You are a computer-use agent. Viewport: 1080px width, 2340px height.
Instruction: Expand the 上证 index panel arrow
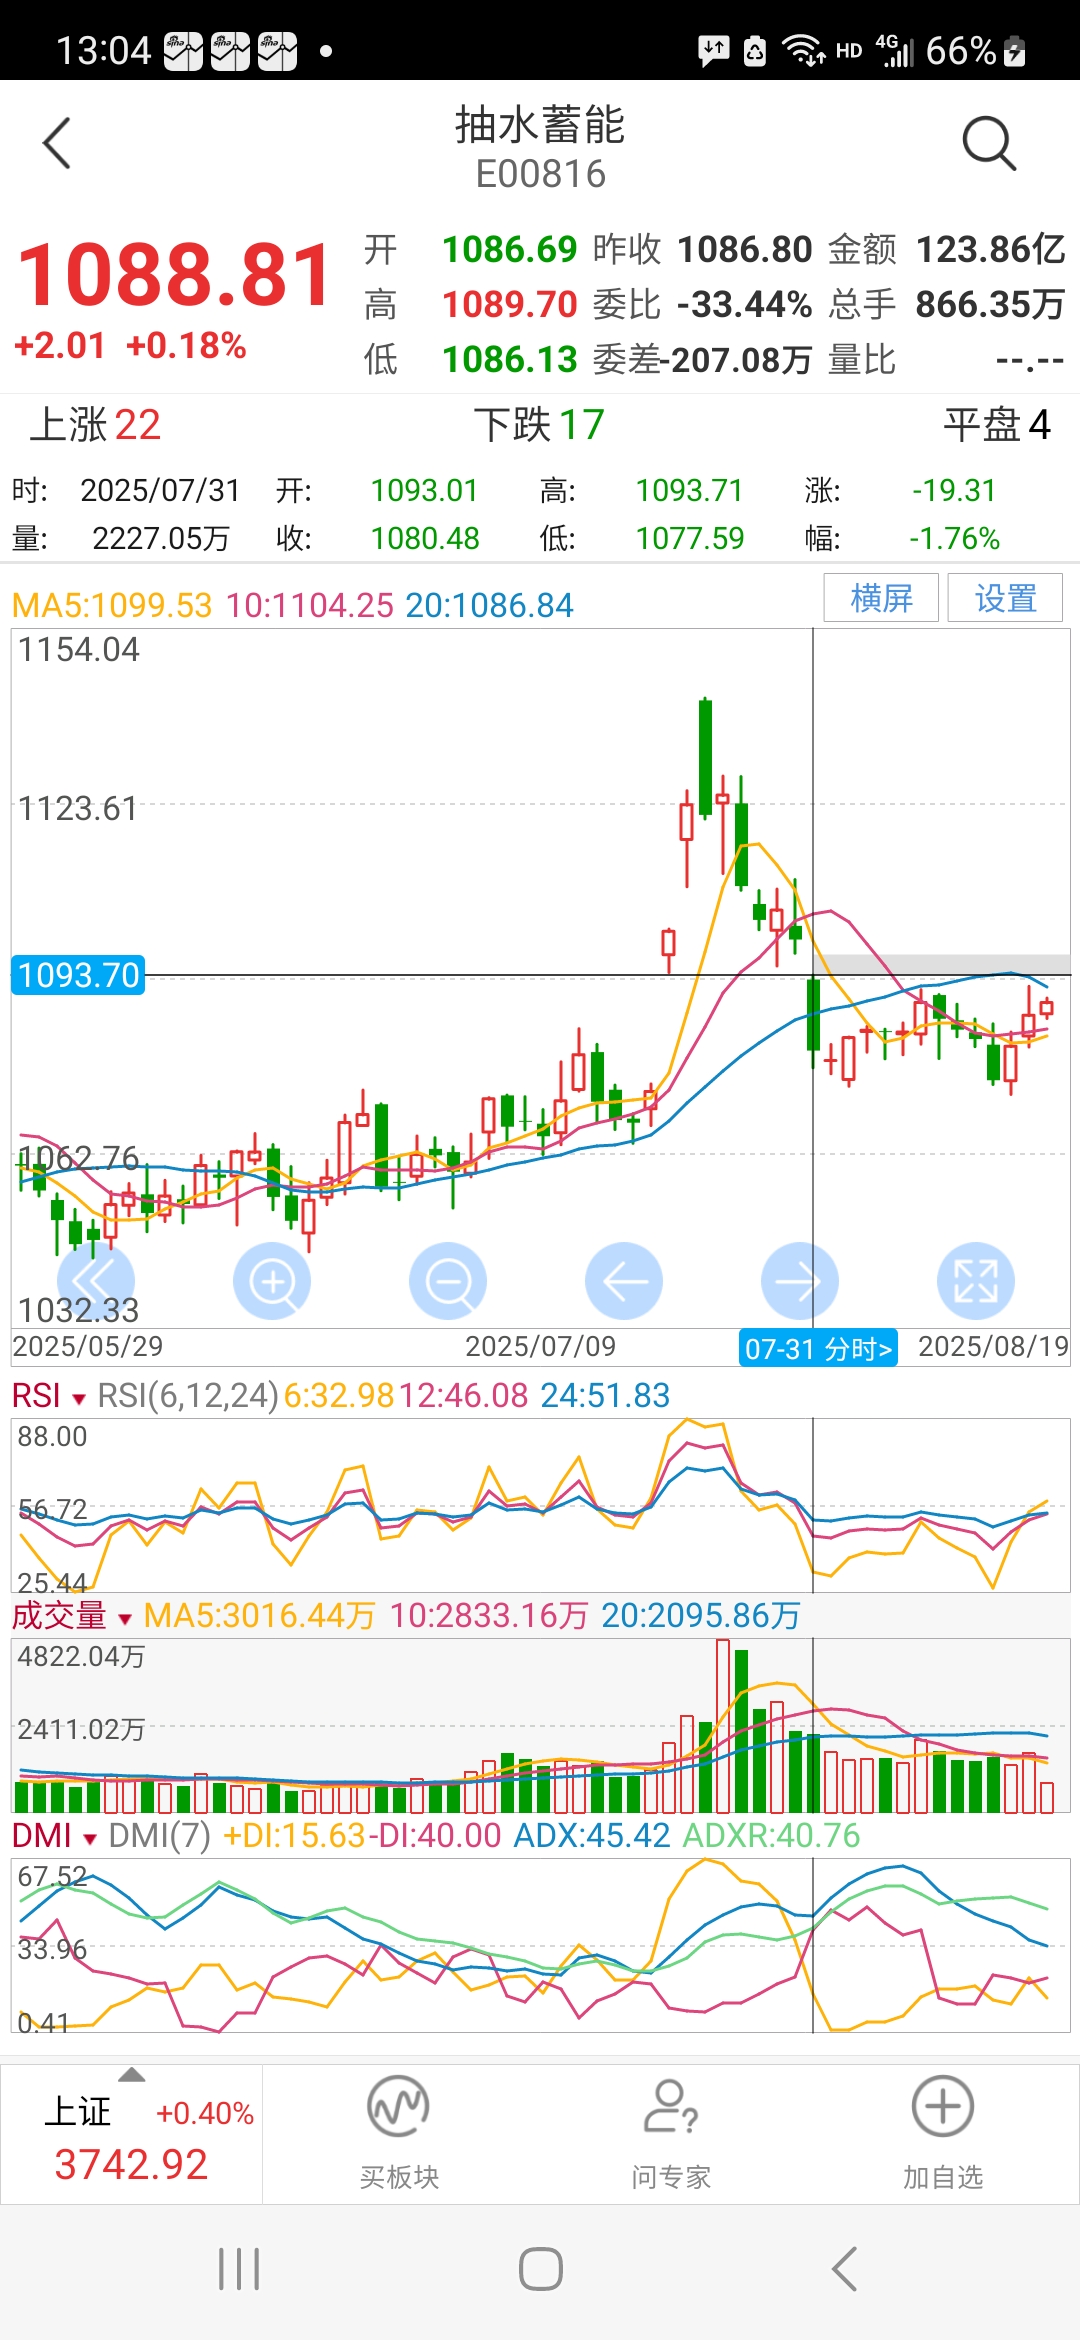(x=132, y=2075)
